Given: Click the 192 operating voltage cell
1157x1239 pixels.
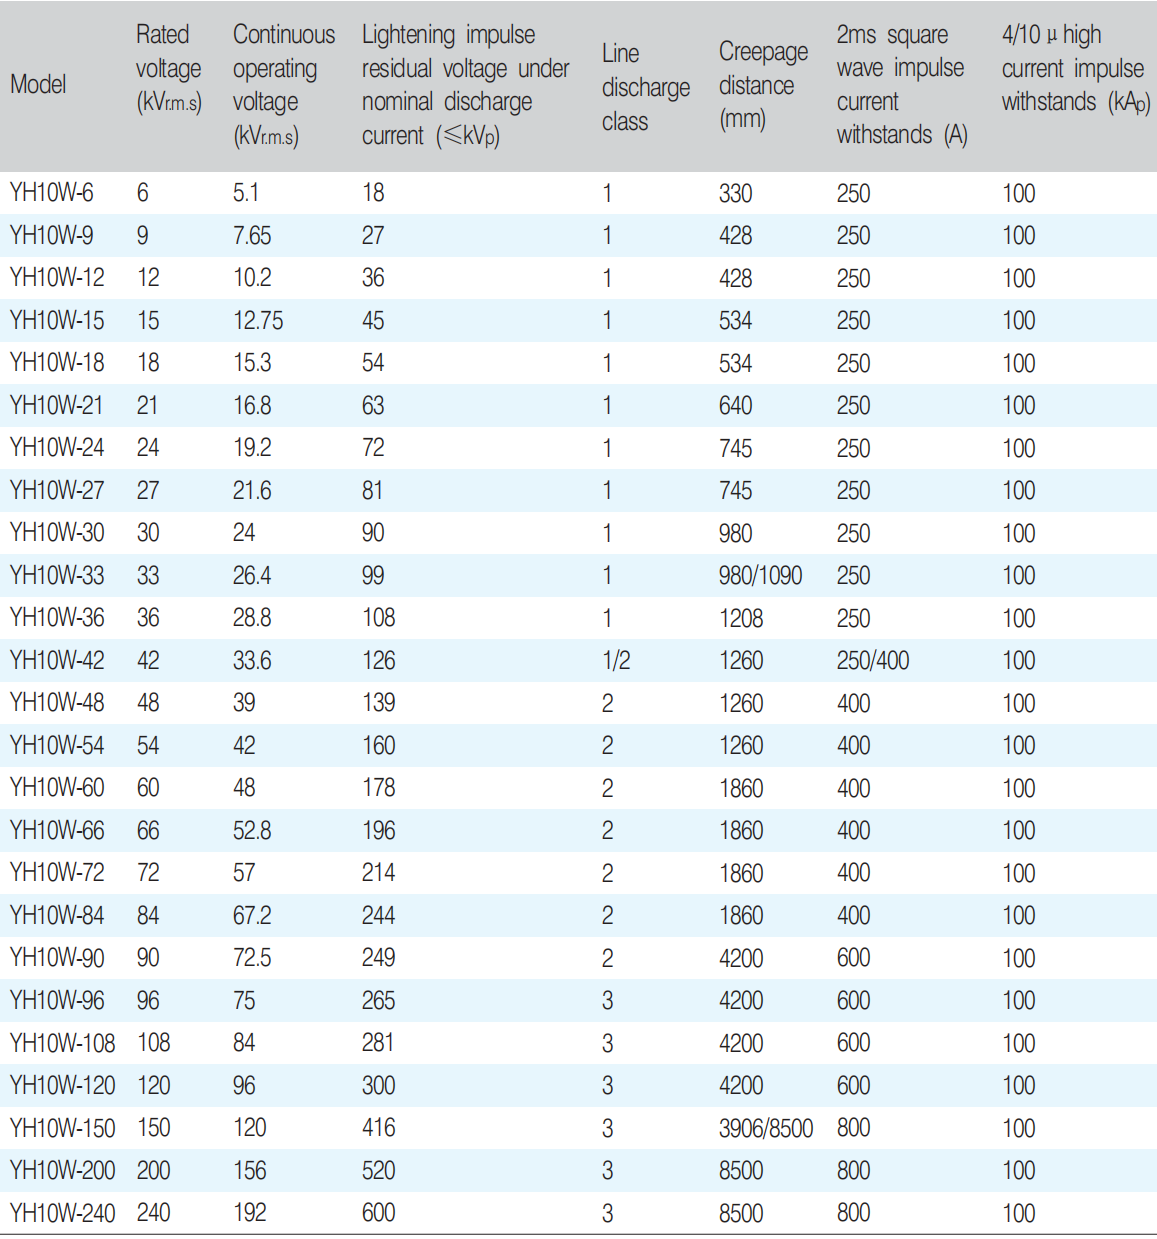Looking at the screenshot, I should click(x=250, y=1213).
